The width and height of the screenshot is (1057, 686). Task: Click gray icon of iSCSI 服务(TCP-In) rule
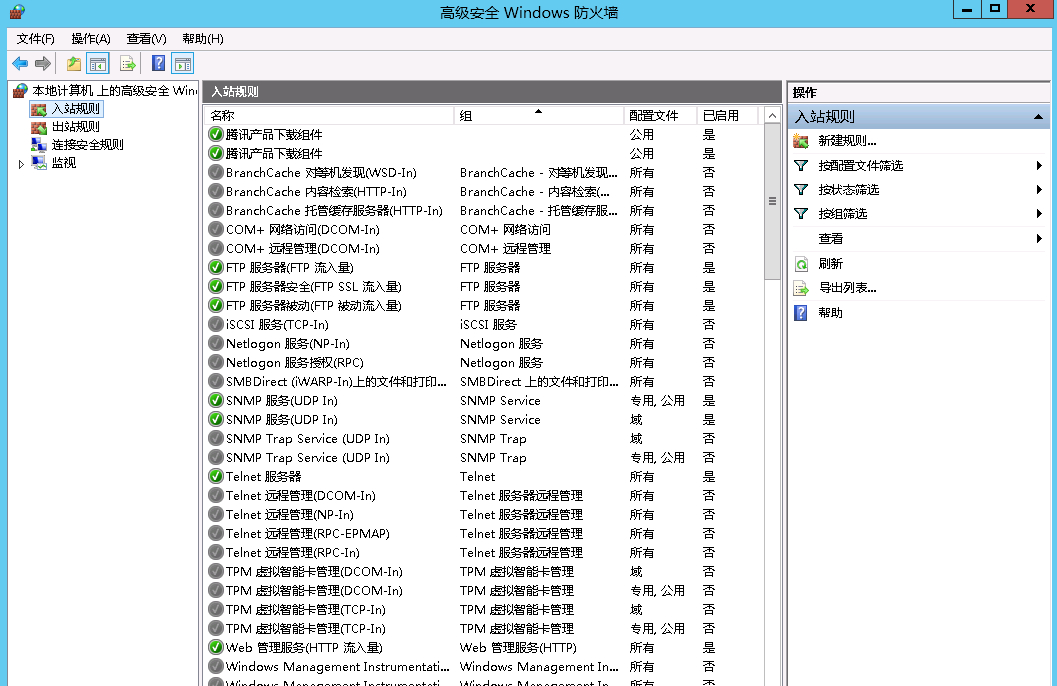click(216, 324)
